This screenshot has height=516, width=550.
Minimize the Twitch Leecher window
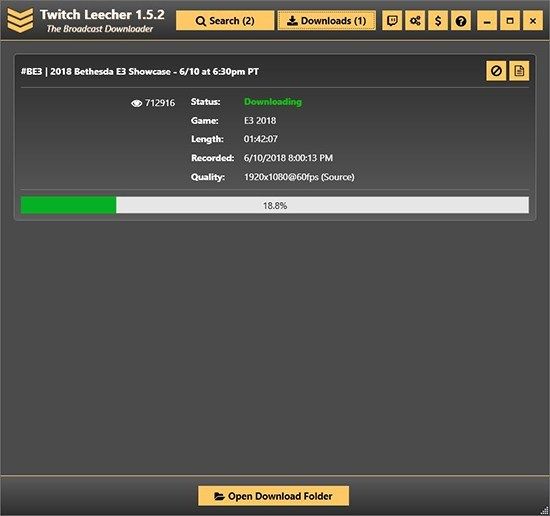click(x=487, y=21)
